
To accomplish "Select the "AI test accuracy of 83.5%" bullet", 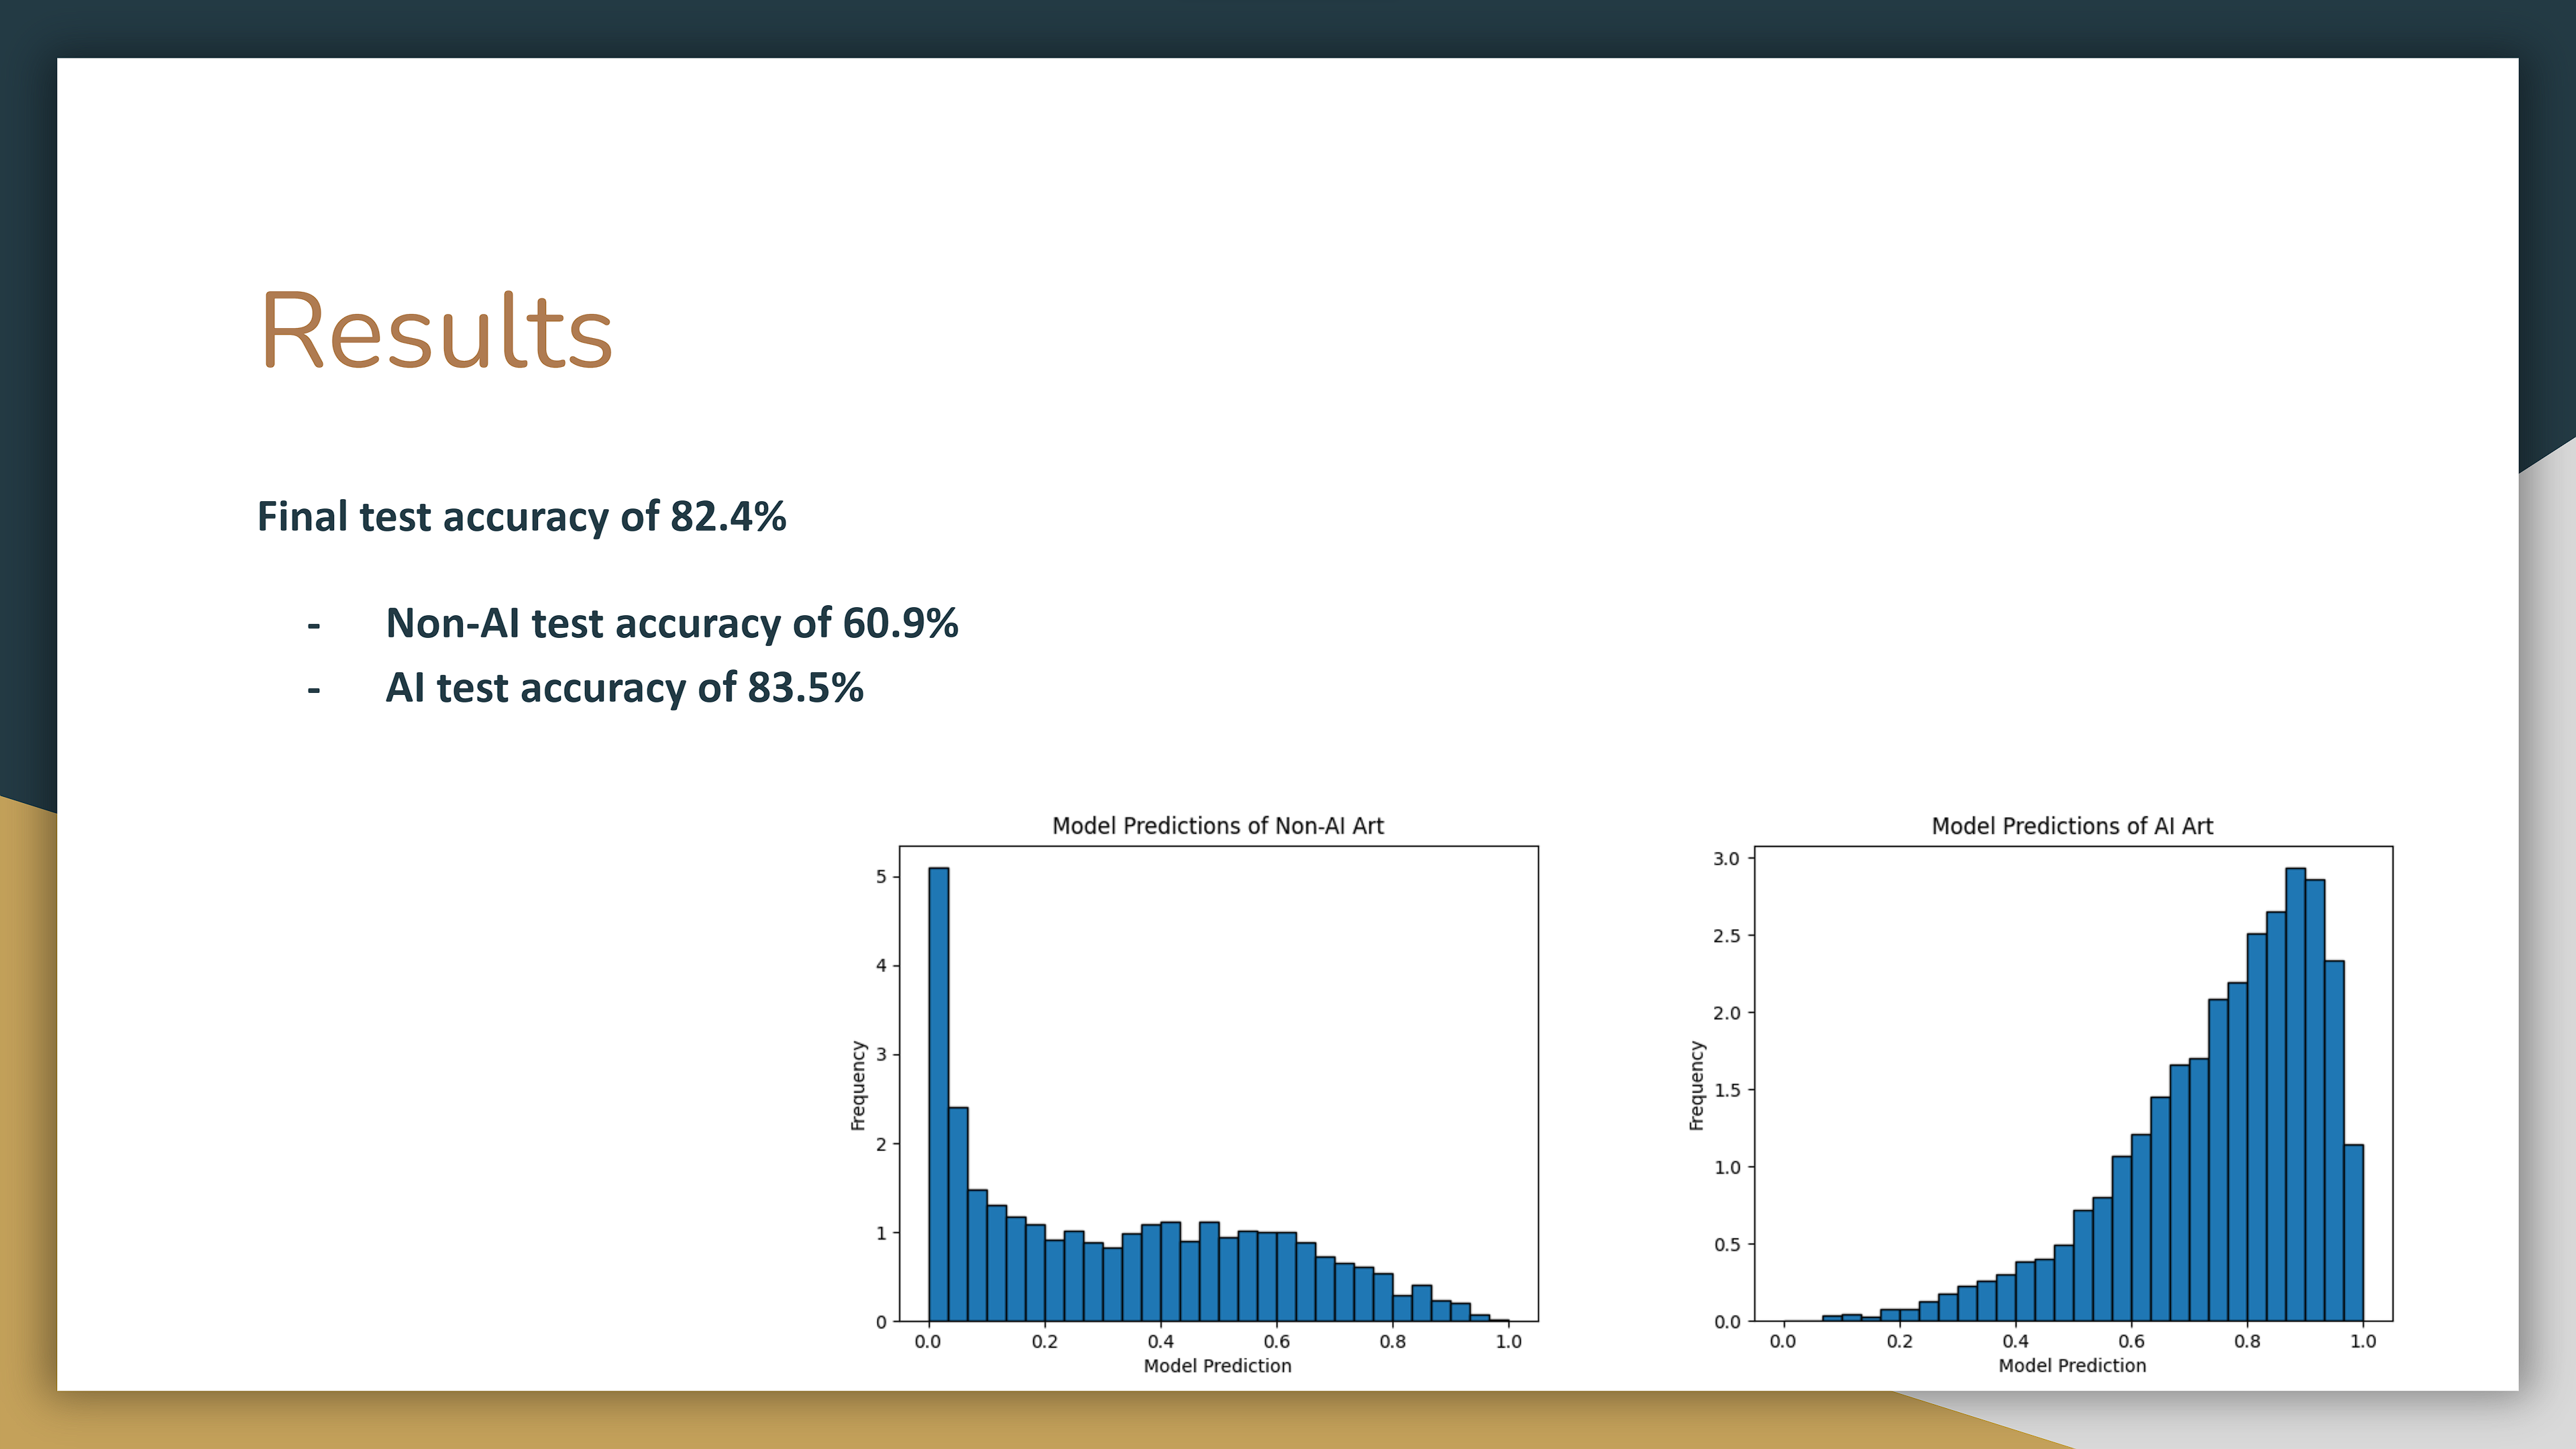I will click(626, 688).
